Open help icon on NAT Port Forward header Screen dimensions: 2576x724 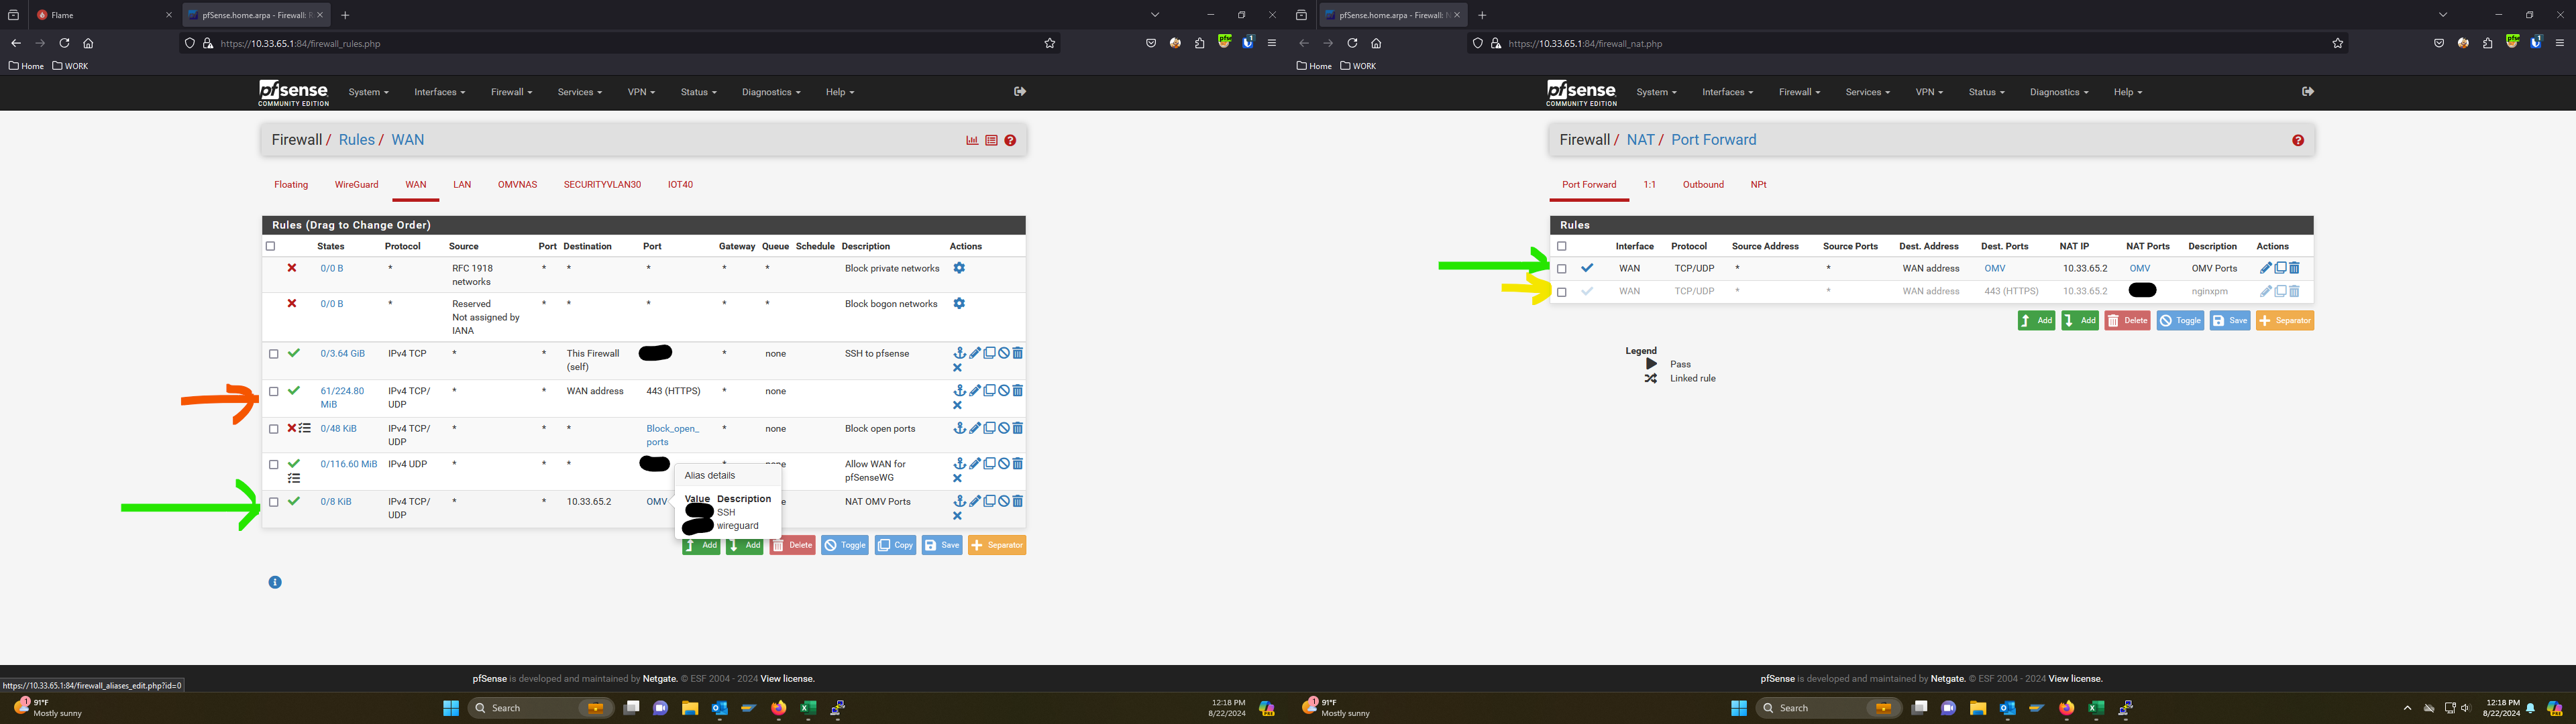(x=2298, y=140)
